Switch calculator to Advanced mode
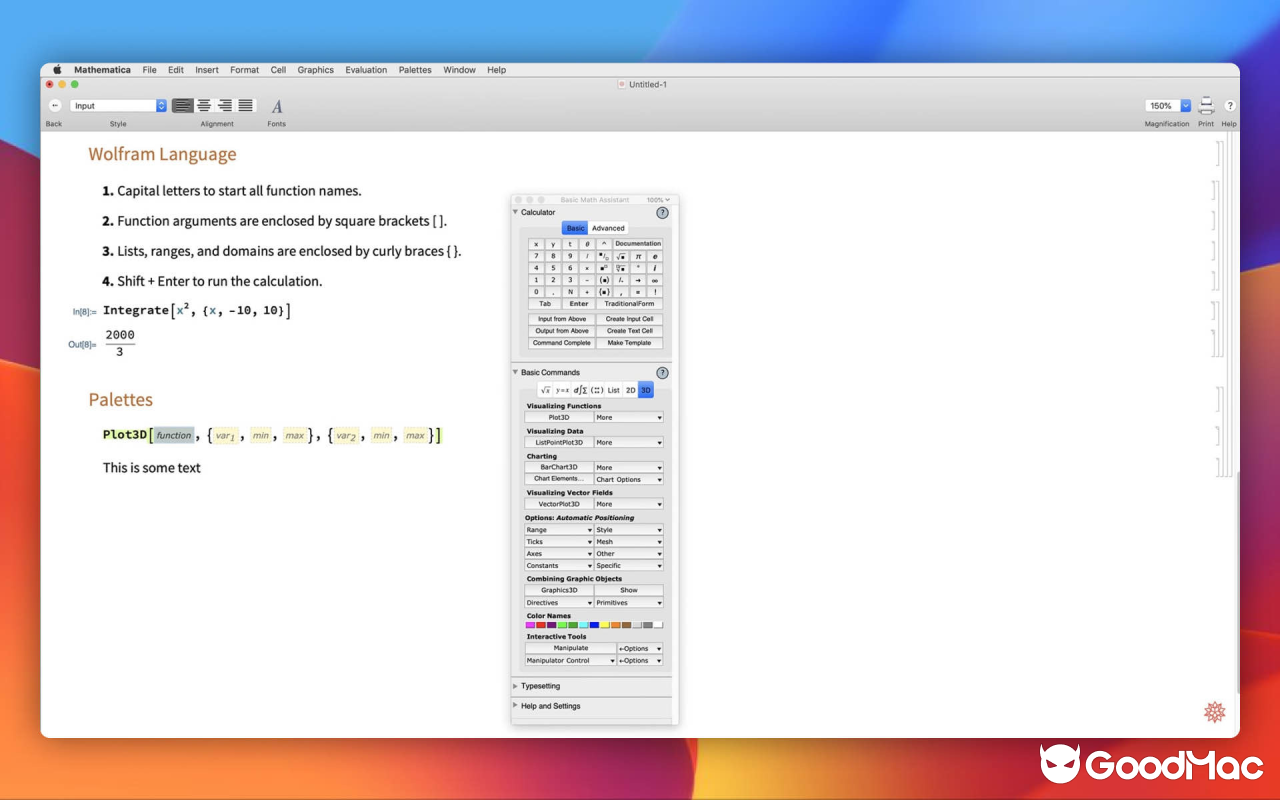The width and height of the screenshot is (1280, 800). 608,228
